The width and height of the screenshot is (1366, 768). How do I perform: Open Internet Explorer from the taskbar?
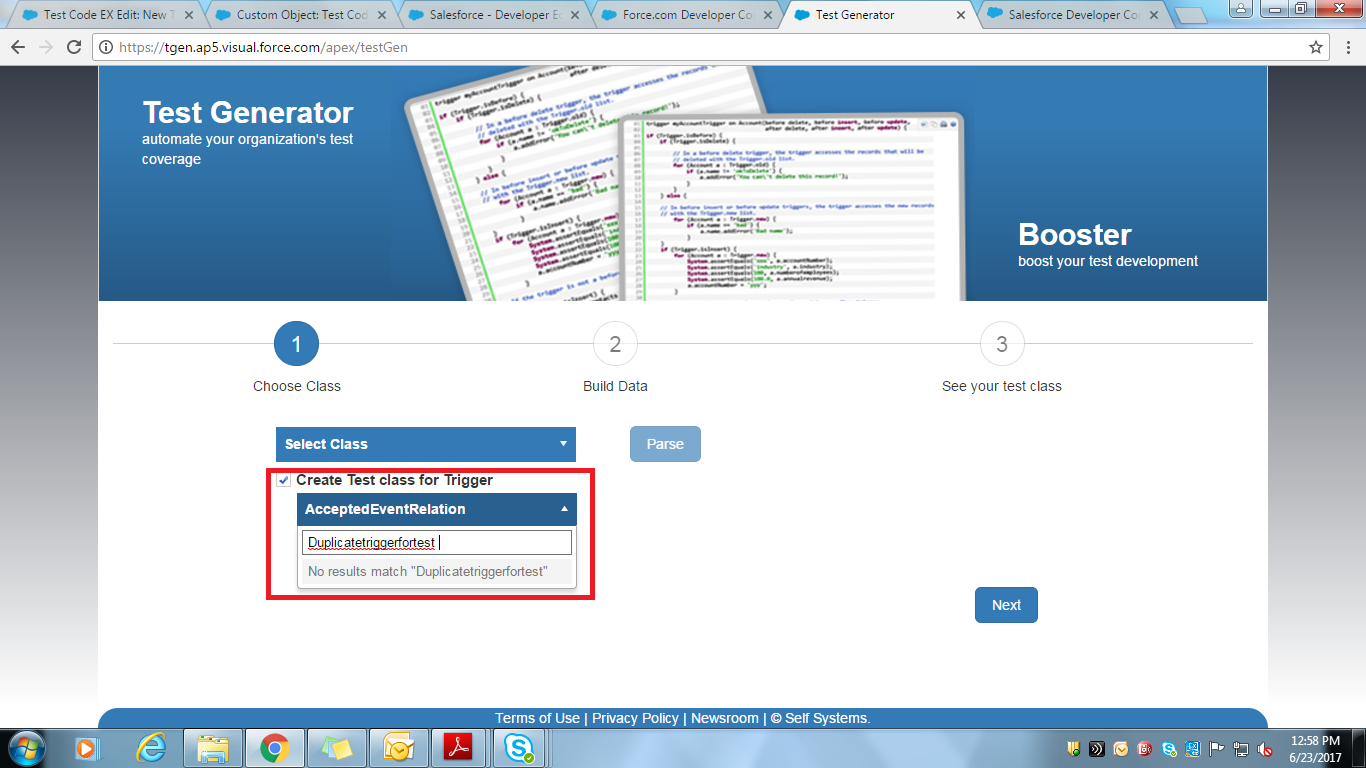click(x=150, y=748)
